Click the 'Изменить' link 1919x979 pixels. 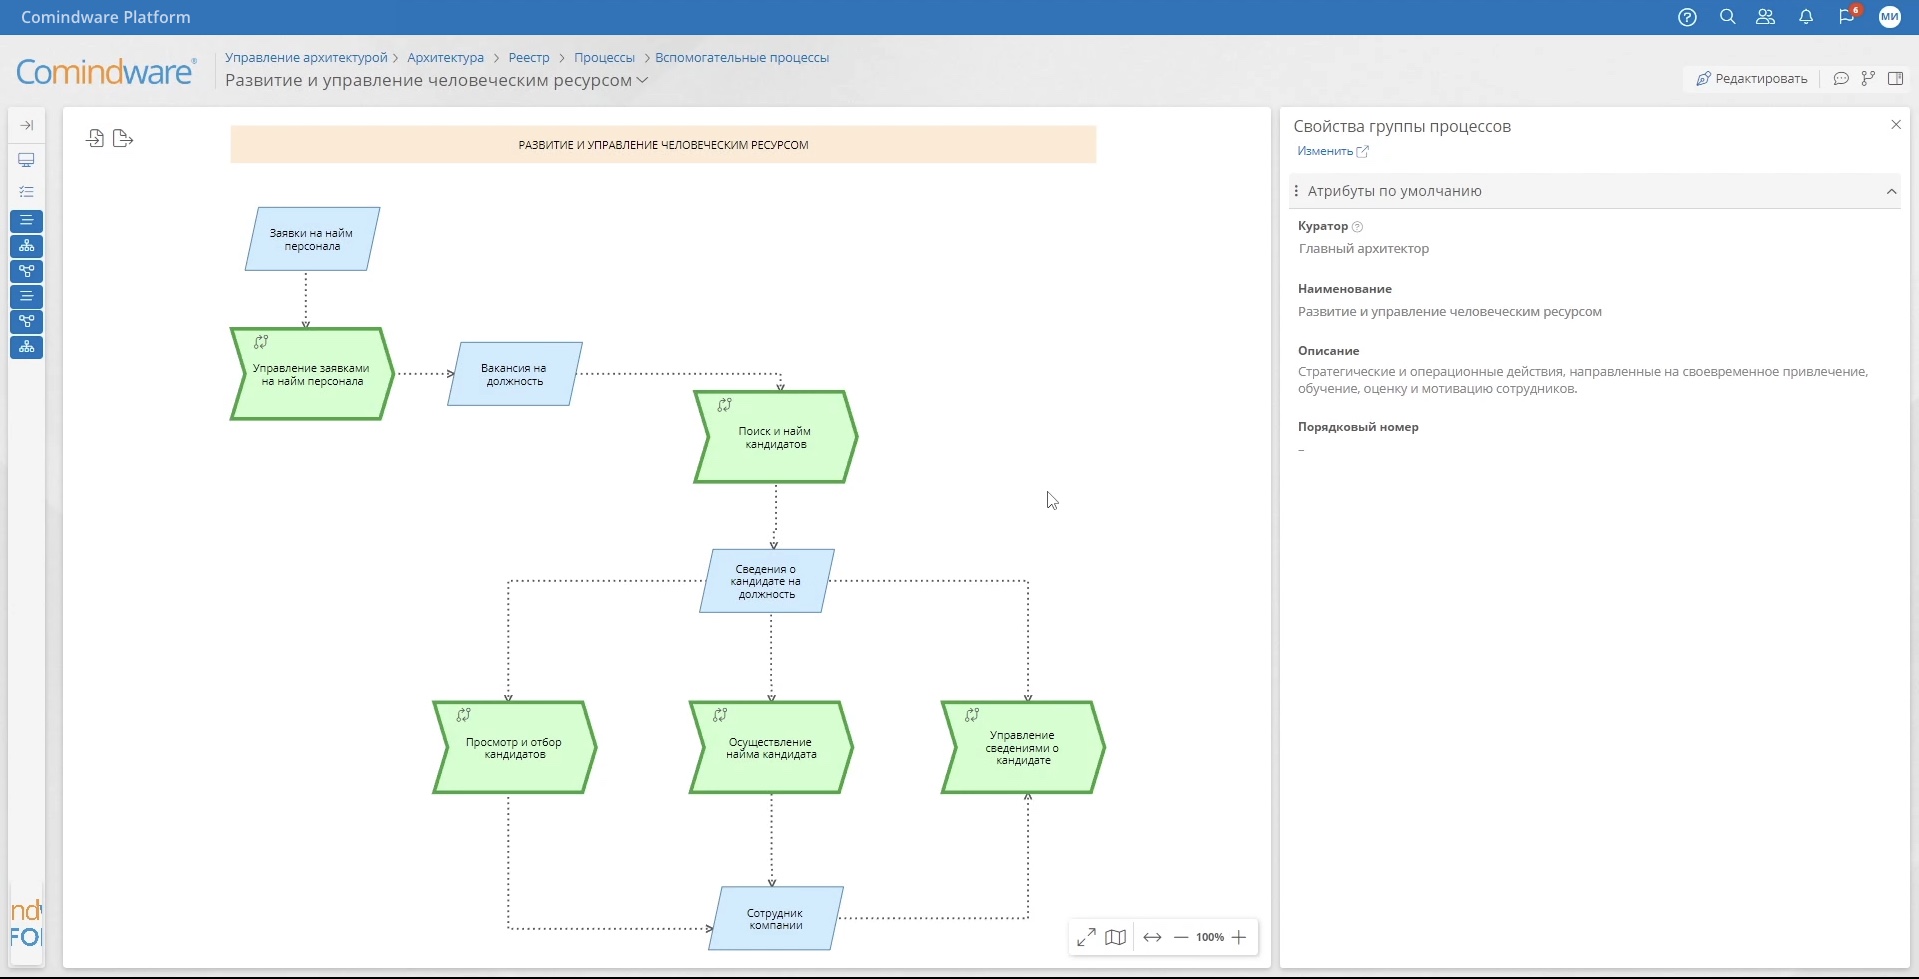(1325, 151)
